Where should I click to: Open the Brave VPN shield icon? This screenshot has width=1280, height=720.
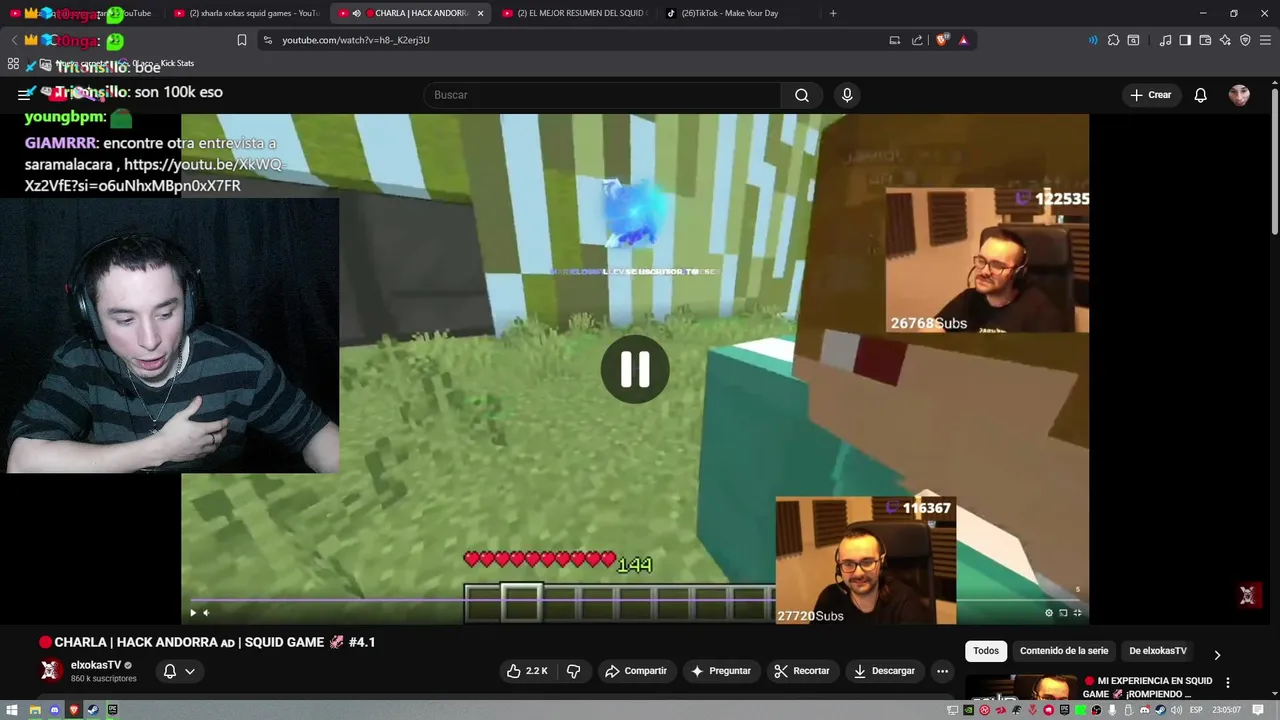point(1245,40)
